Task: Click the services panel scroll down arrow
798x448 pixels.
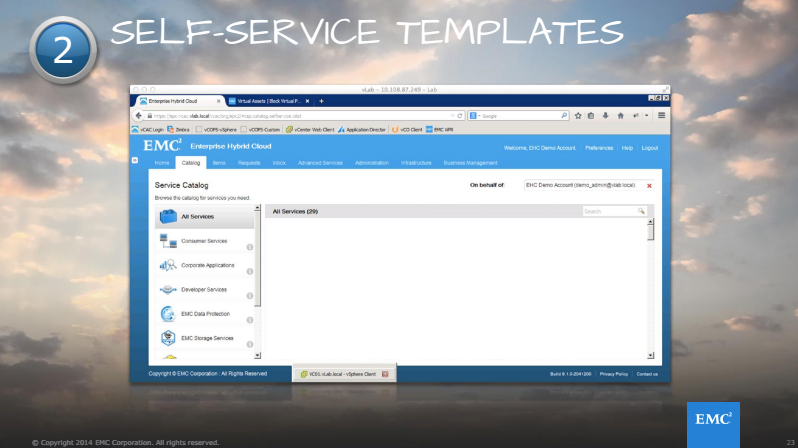Action: click(650, 355)
